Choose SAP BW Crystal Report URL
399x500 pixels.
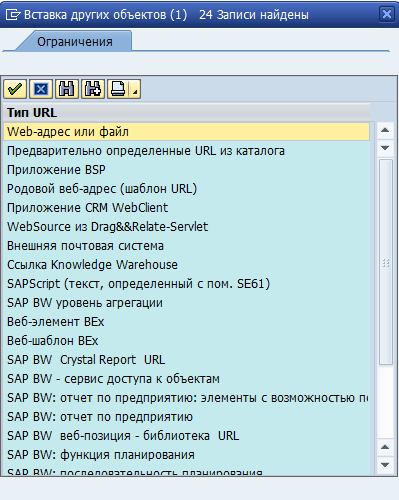(x=187, y=360)
